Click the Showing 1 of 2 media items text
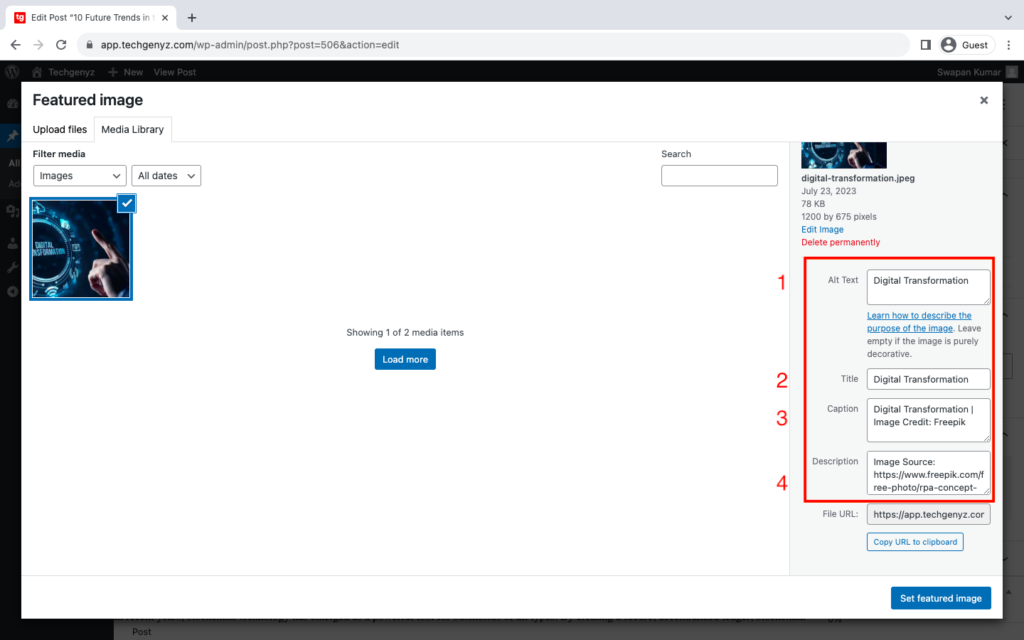This screenshot has width=1024, height=640. point(405,332)
